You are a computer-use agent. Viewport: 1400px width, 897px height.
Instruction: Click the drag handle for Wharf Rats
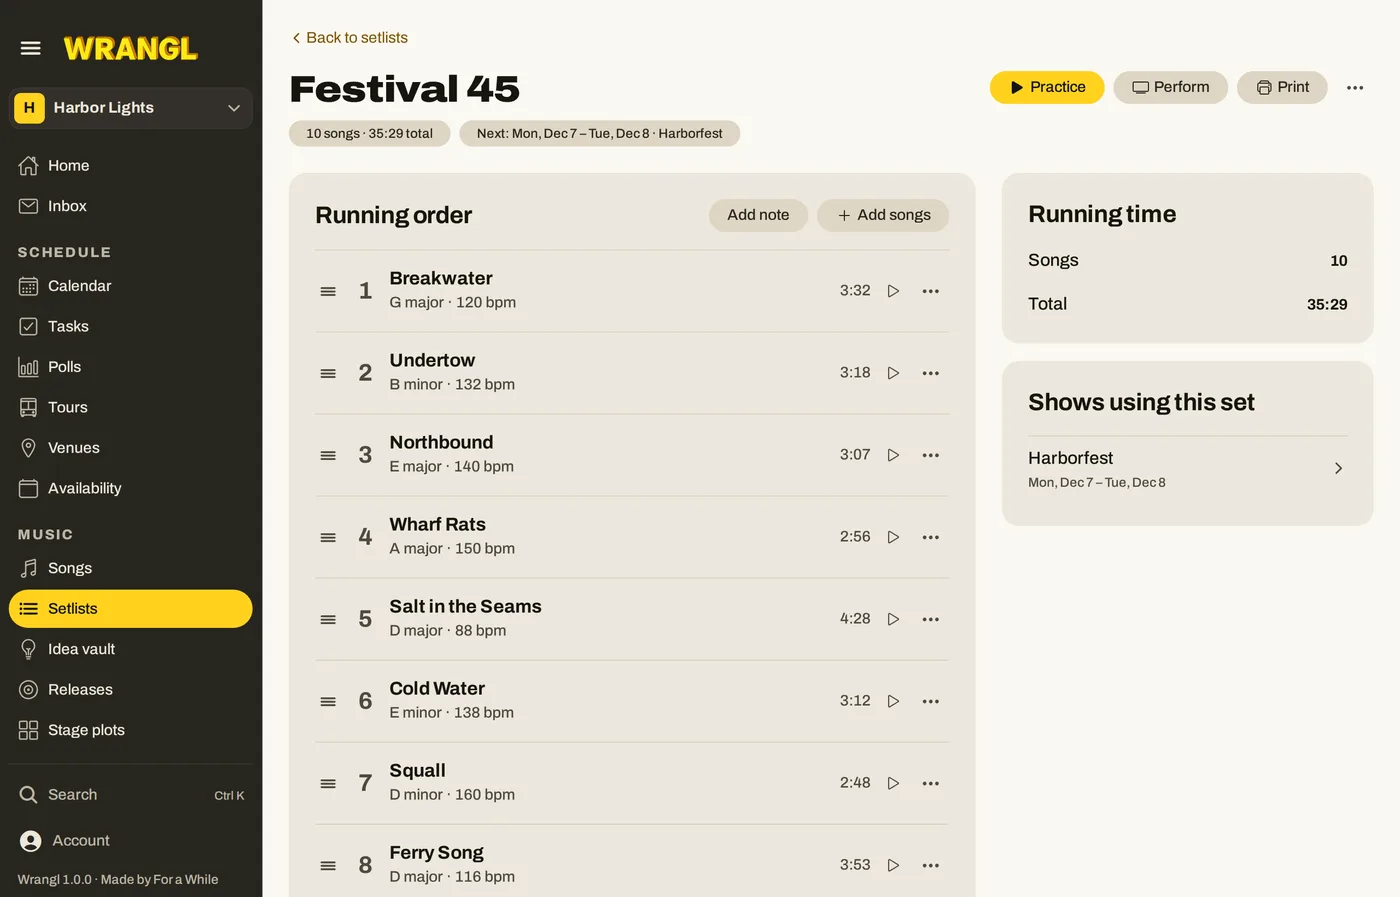coord(328,537)
